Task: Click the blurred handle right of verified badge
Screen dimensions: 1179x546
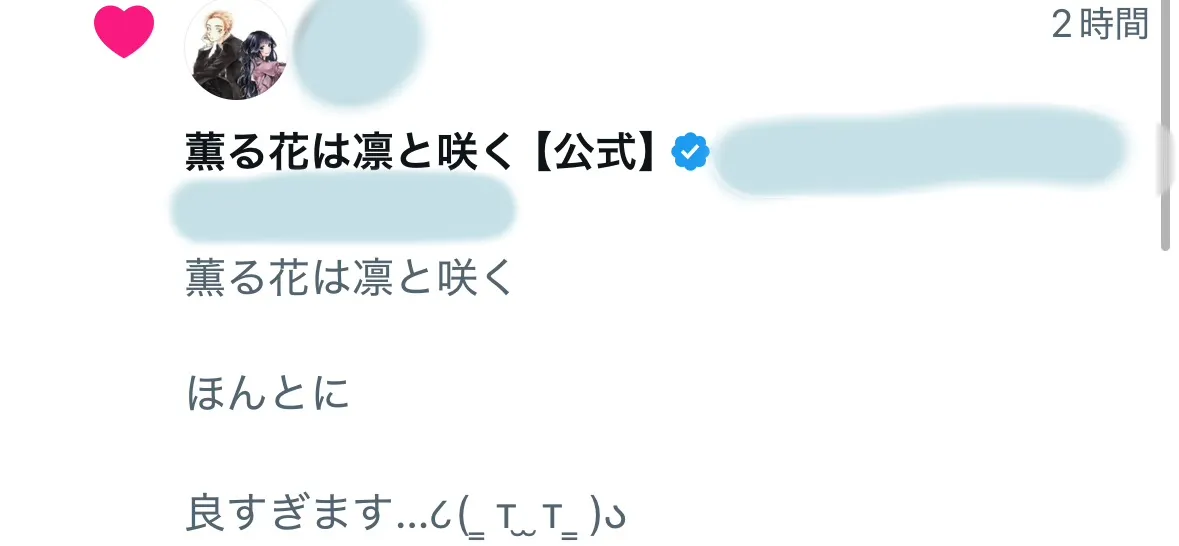Action: click(x=920, y=152)
